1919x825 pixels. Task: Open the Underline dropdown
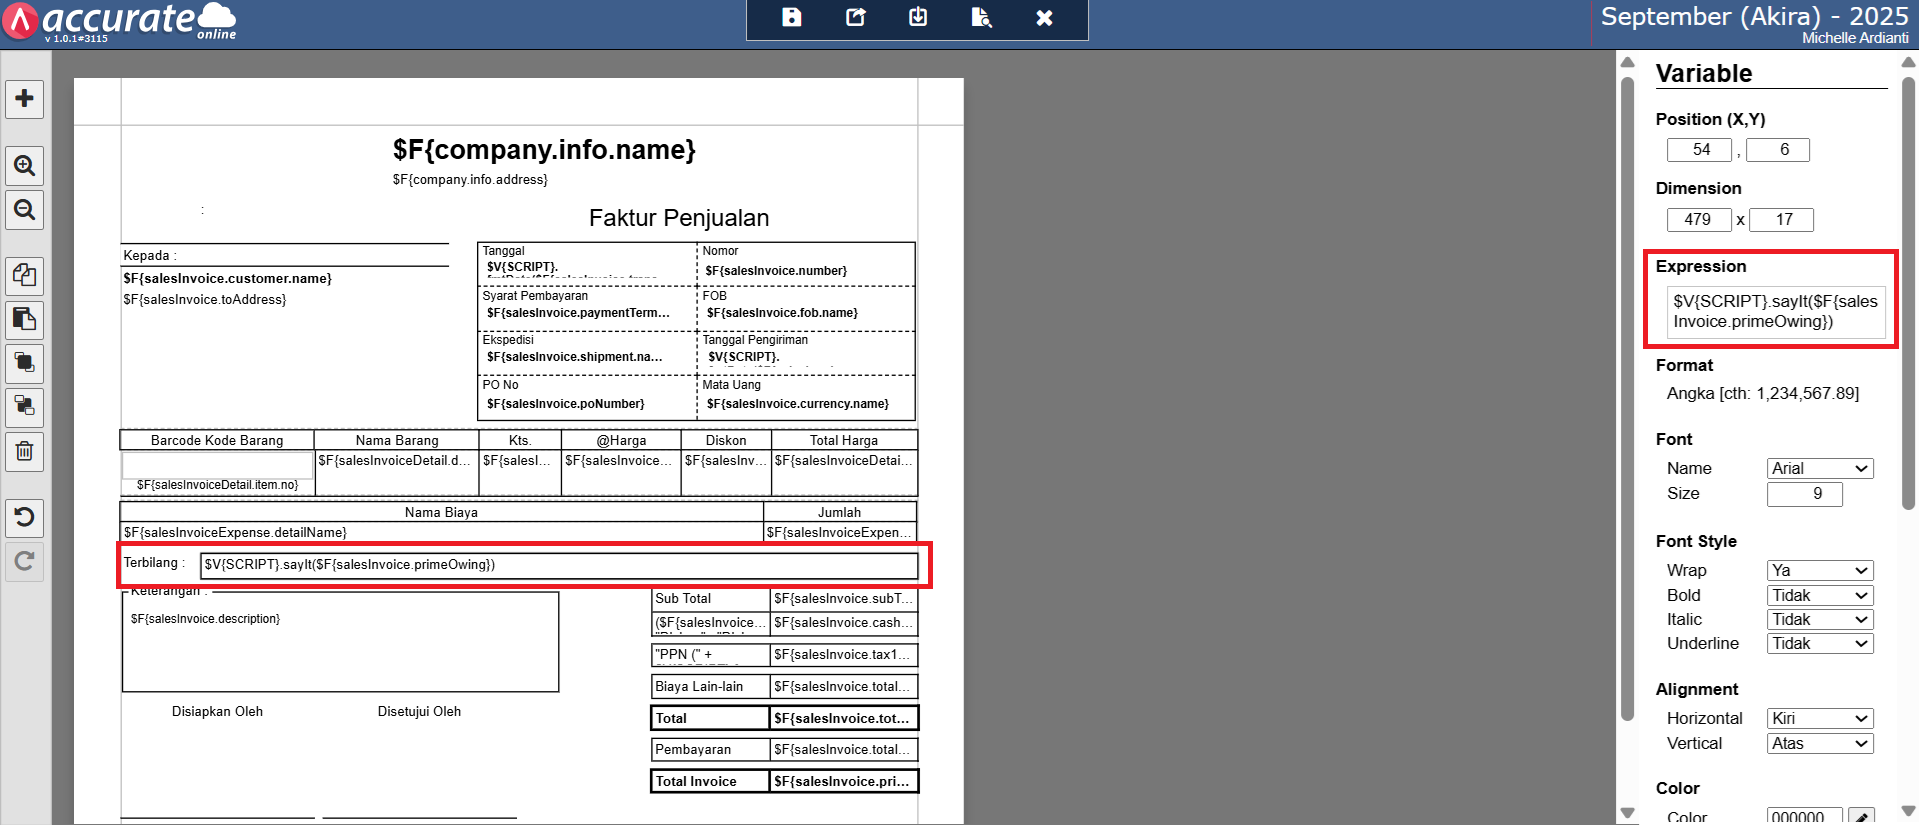(x=1819, y=644)
